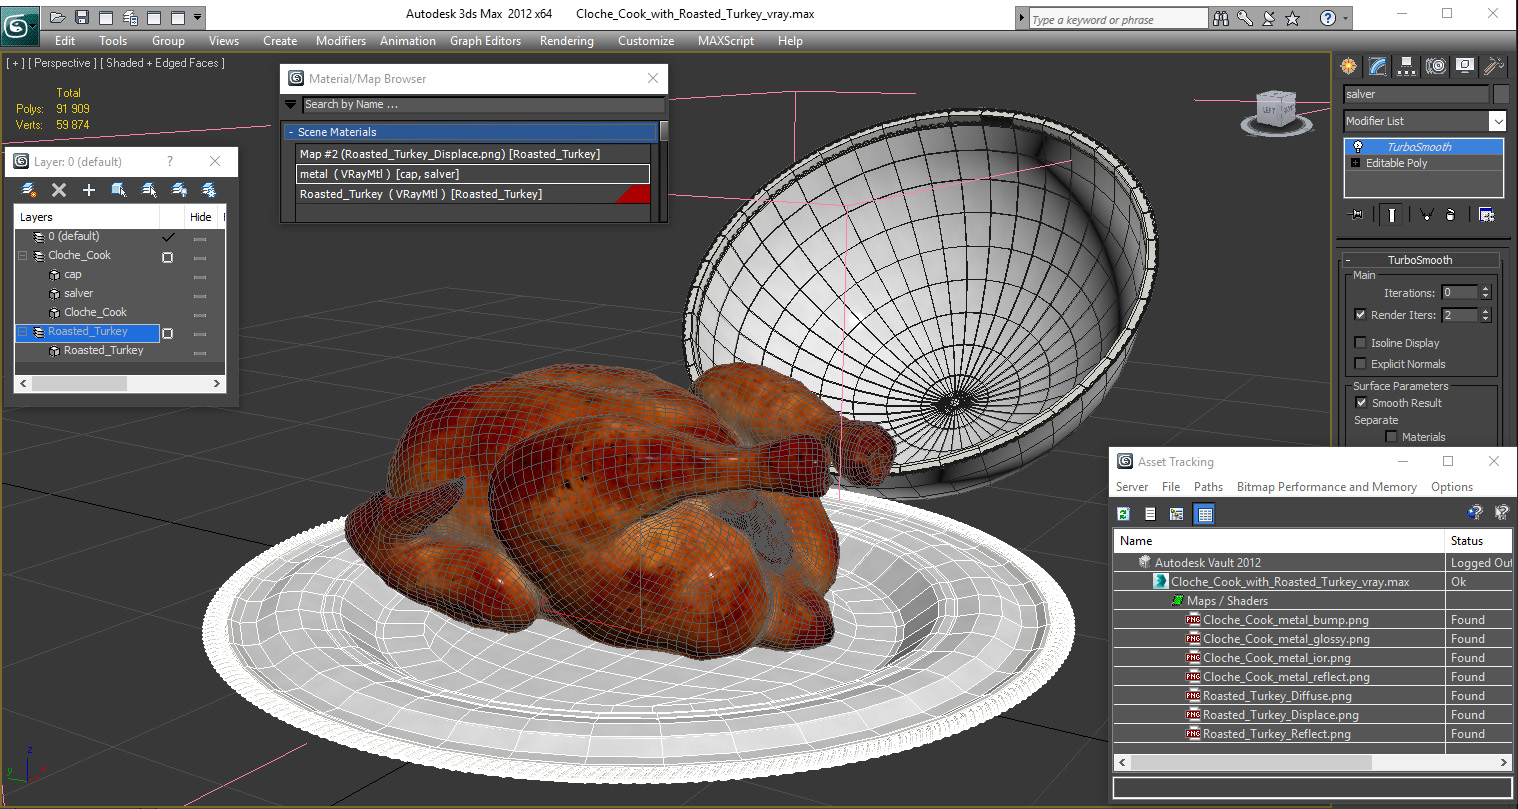The image size is (1518, 809).
Task: Open the Rendering menu
Action: click(x=567, y=41)
